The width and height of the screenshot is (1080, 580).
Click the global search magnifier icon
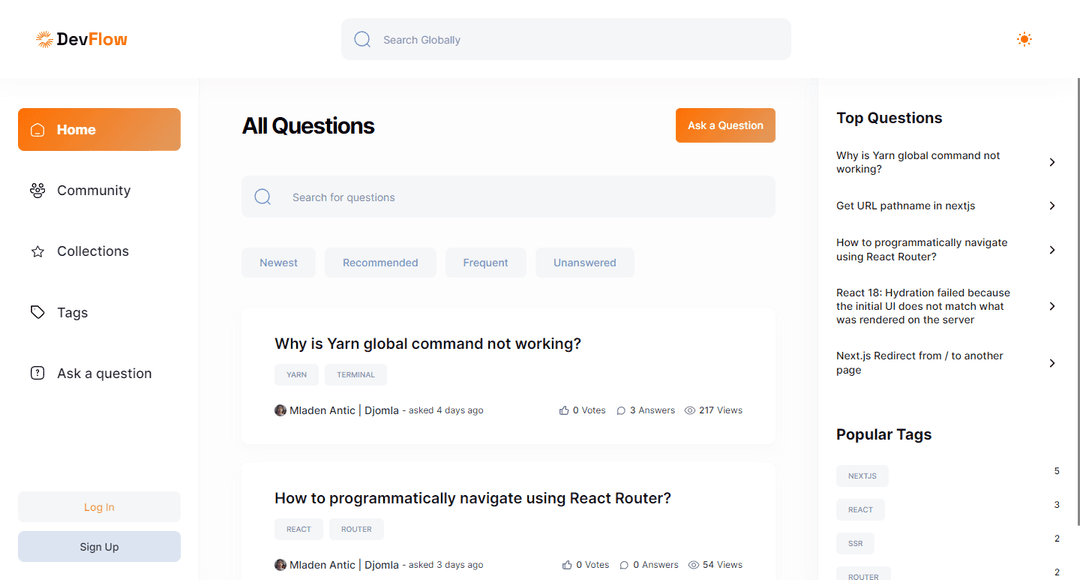(362, 40)
